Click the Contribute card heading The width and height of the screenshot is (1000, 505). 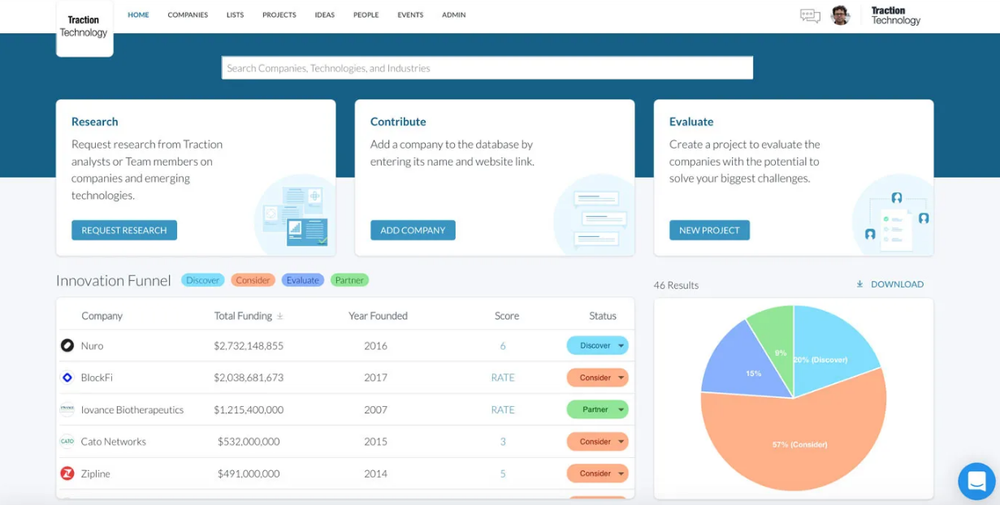[398, 121]
